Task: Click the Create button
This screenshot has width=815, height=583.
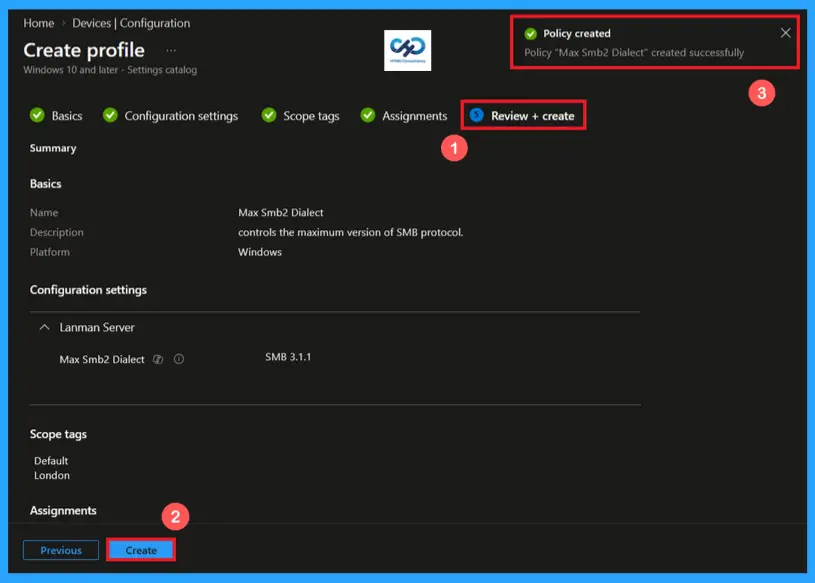Action: pyautogui.click(x=141, y=550)
